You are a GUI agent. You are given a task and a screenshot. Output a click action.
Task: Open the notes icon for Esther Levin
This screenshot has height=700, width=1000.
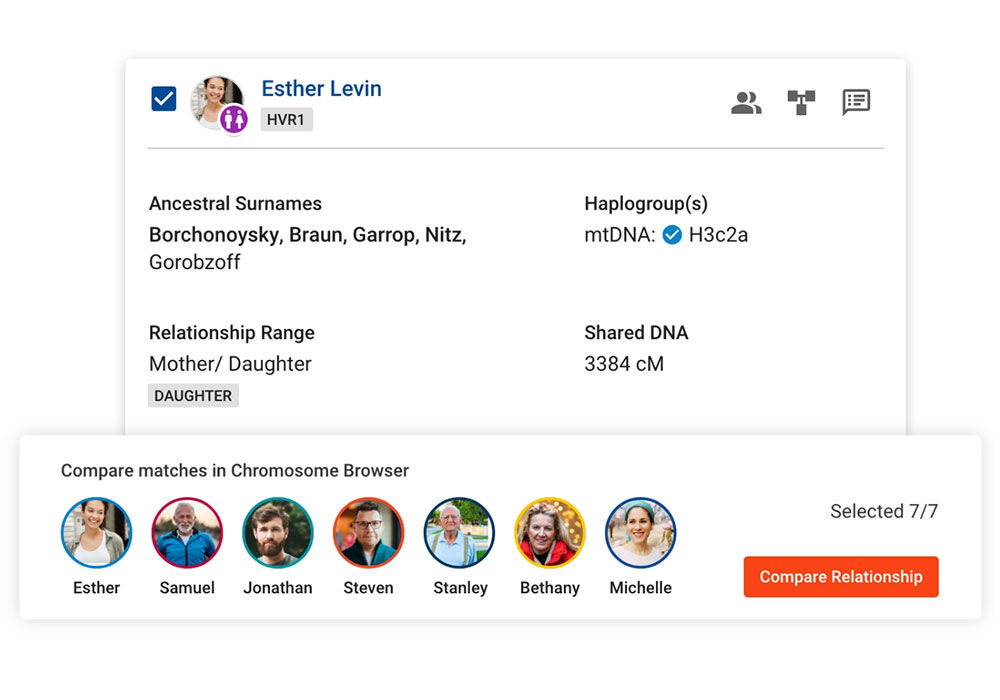click(856, 102)
